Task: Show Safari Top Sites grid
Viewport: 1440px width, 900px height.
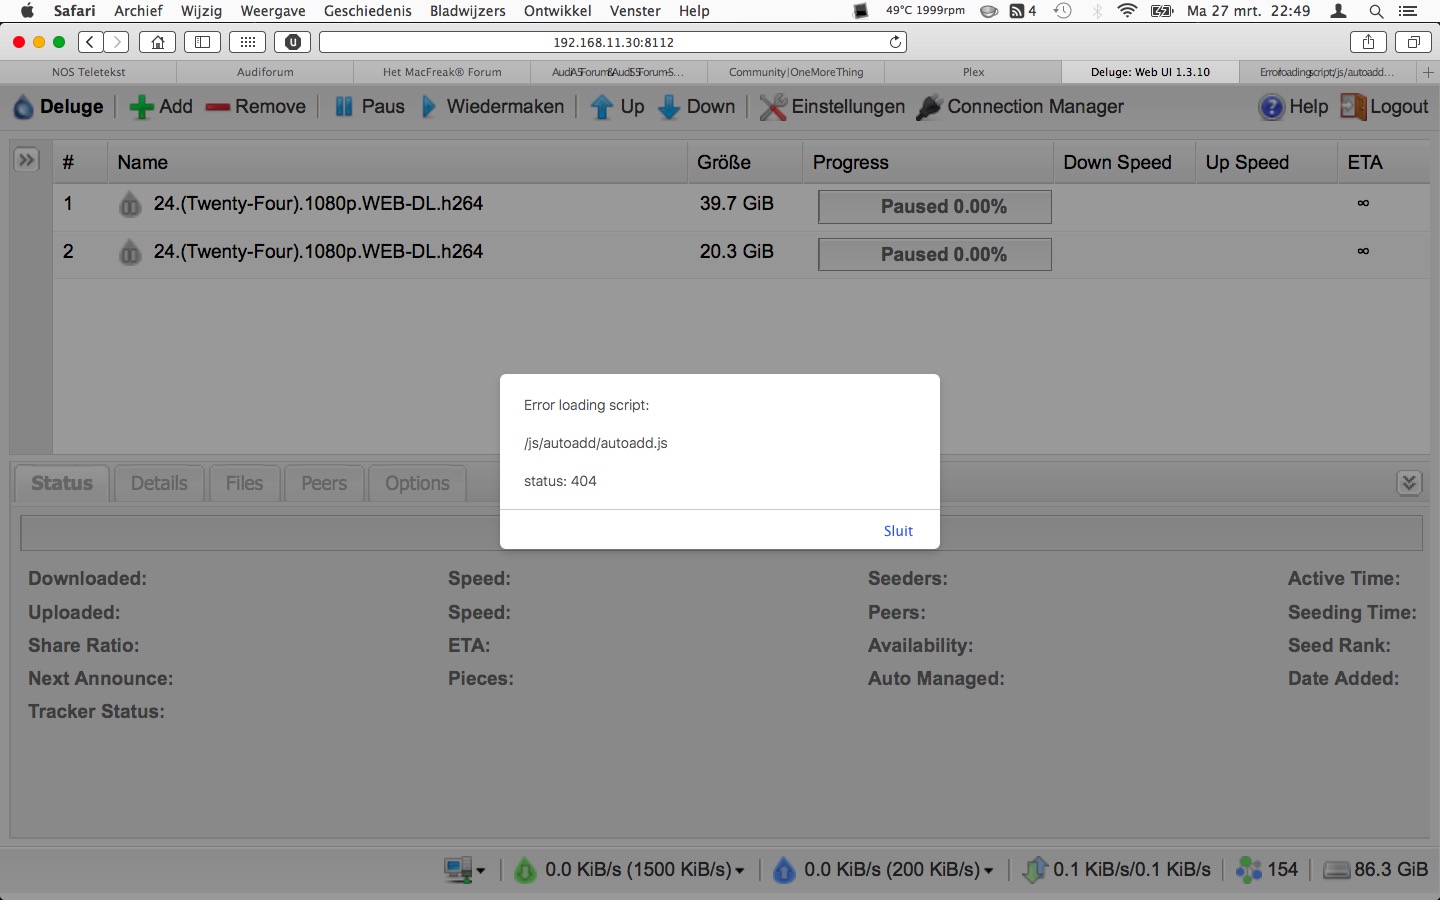Action: pos(248,42)
